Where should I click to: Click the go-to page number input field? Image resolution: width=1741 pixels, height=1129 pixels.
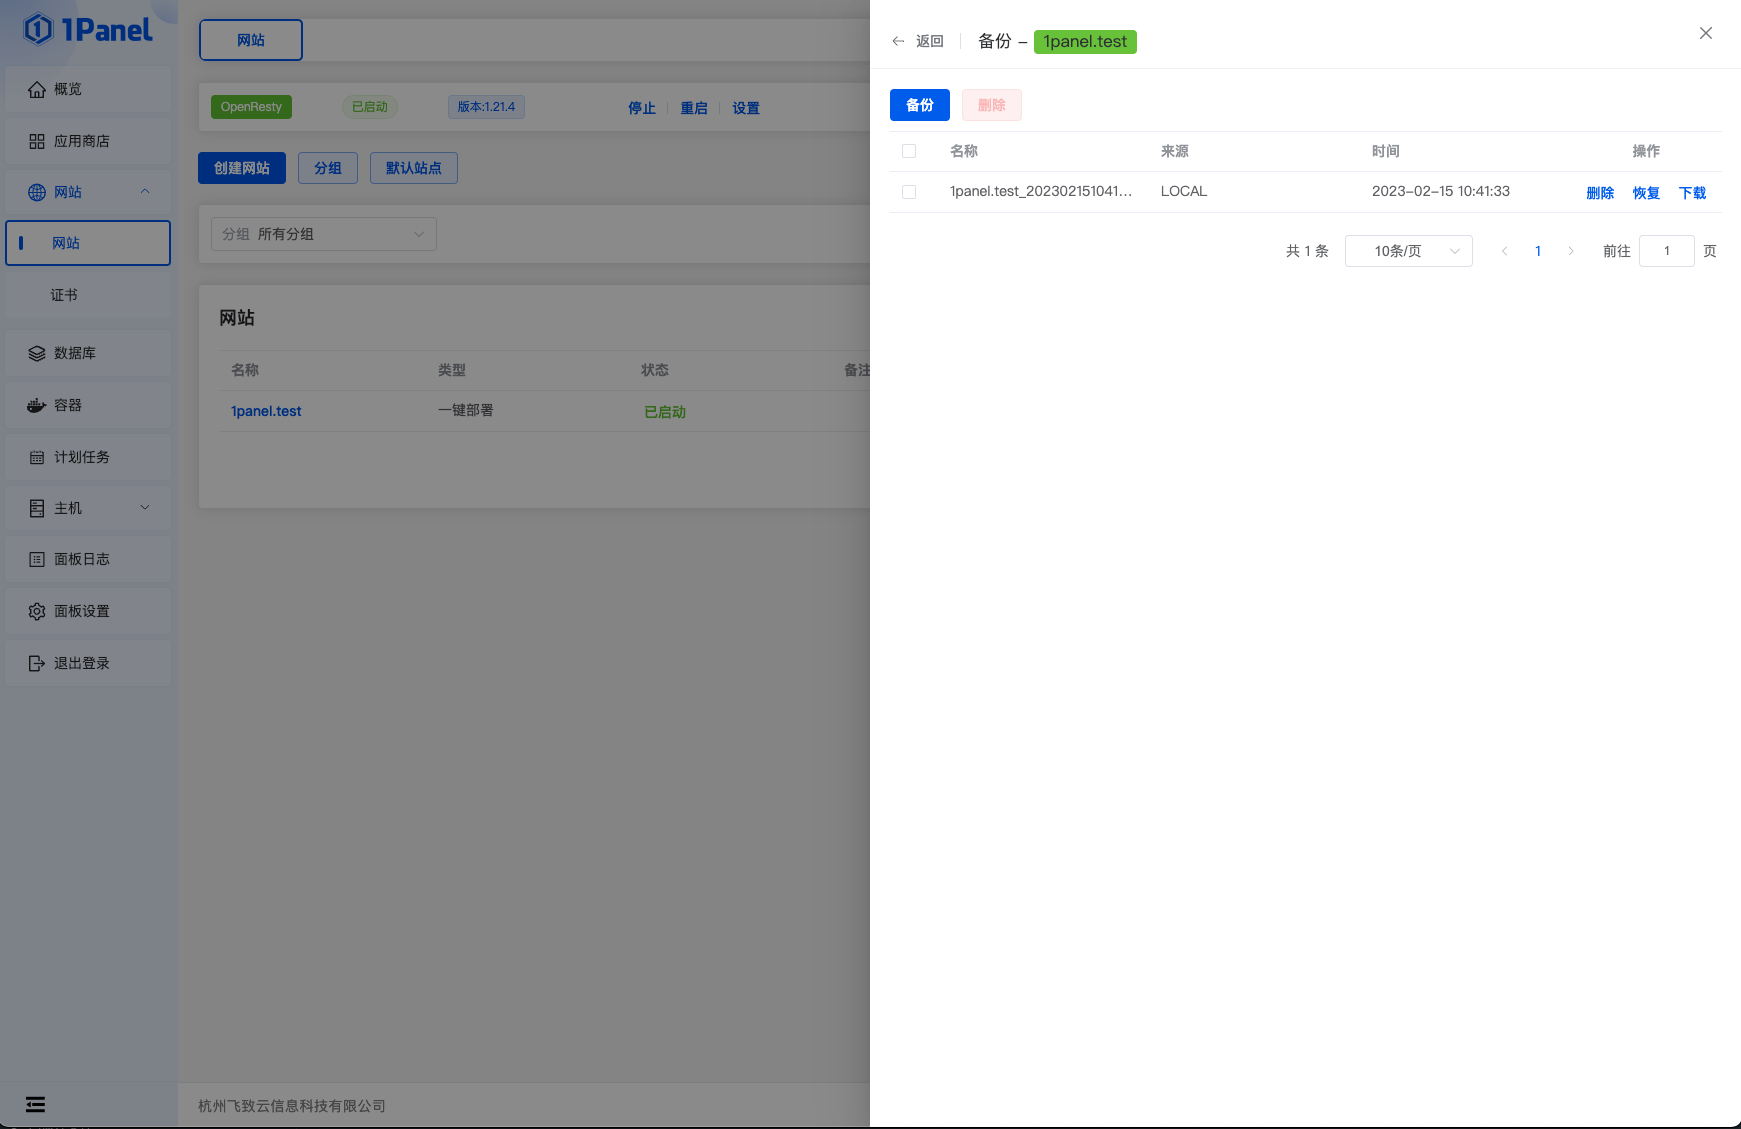tap(1666, 251)
